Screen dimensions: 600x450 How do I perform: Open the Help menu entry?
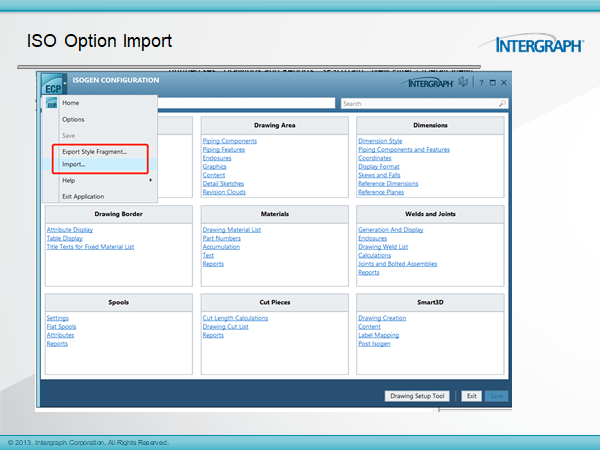(x=68, y=180)
